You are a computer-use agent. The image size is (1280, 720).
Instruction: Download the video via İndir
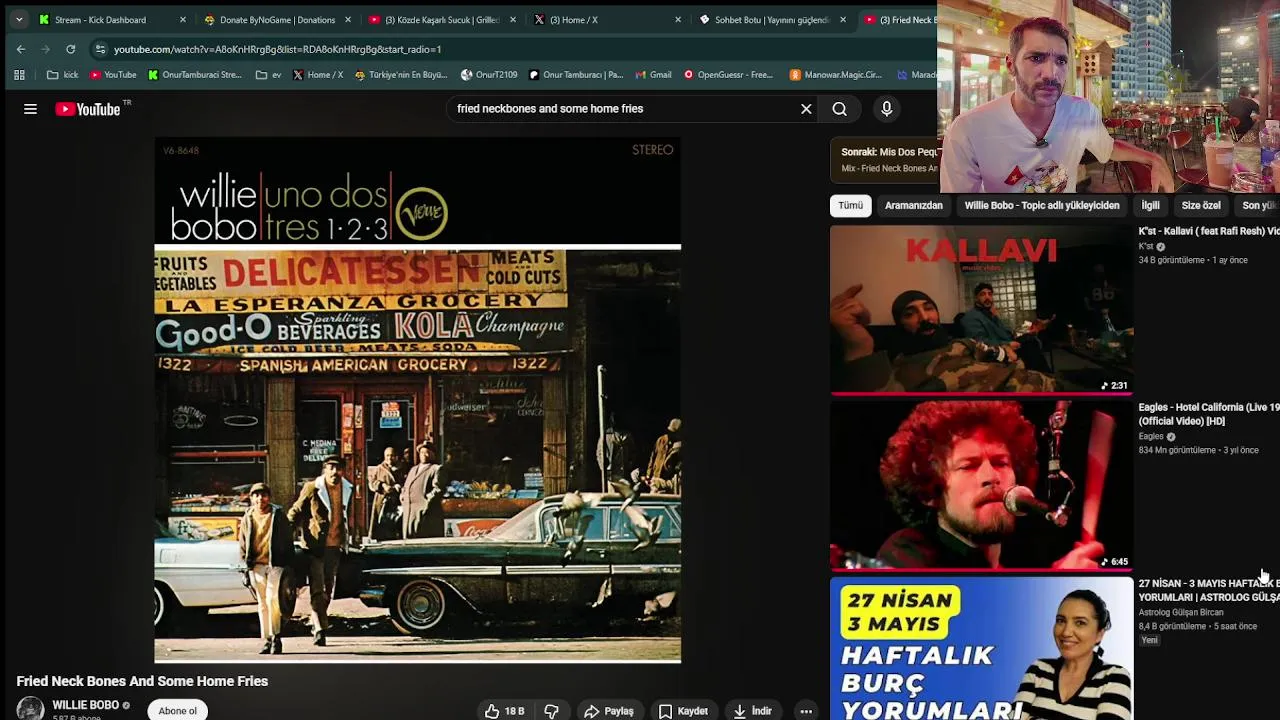point(752,711)
